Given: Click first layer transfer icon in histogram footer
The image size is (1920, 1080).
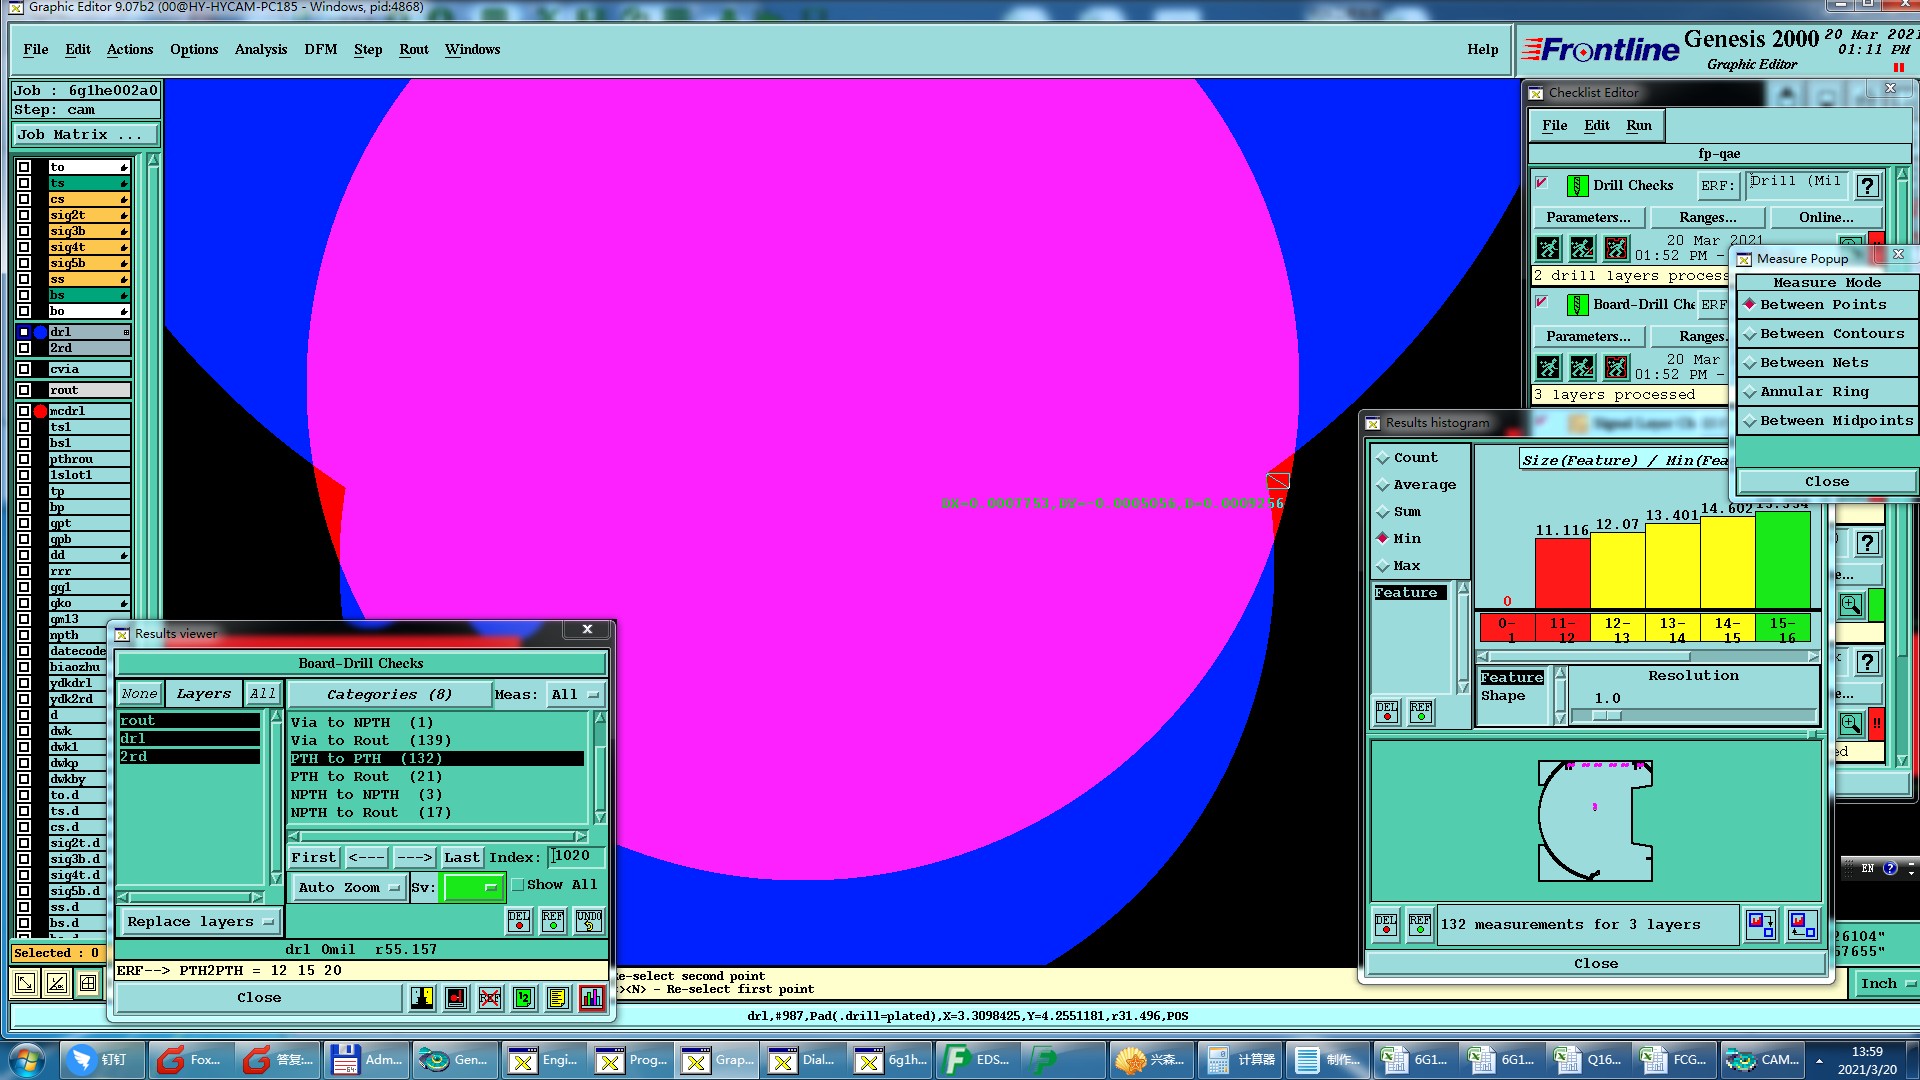Looking at the screenshot, I should pos(1761,925).
